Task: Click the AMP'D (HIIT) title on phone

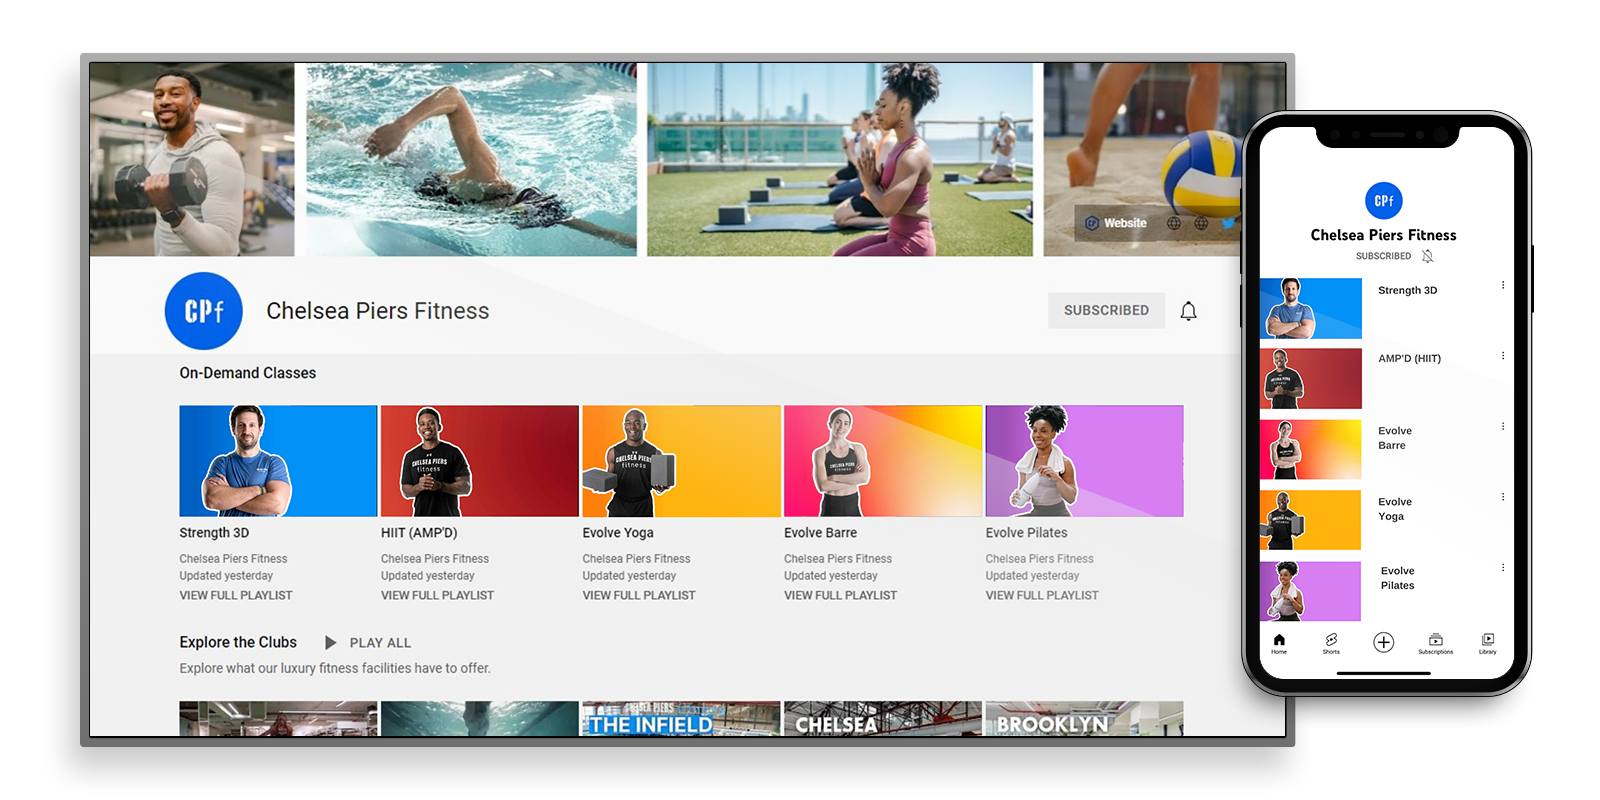Action: 1409,358
